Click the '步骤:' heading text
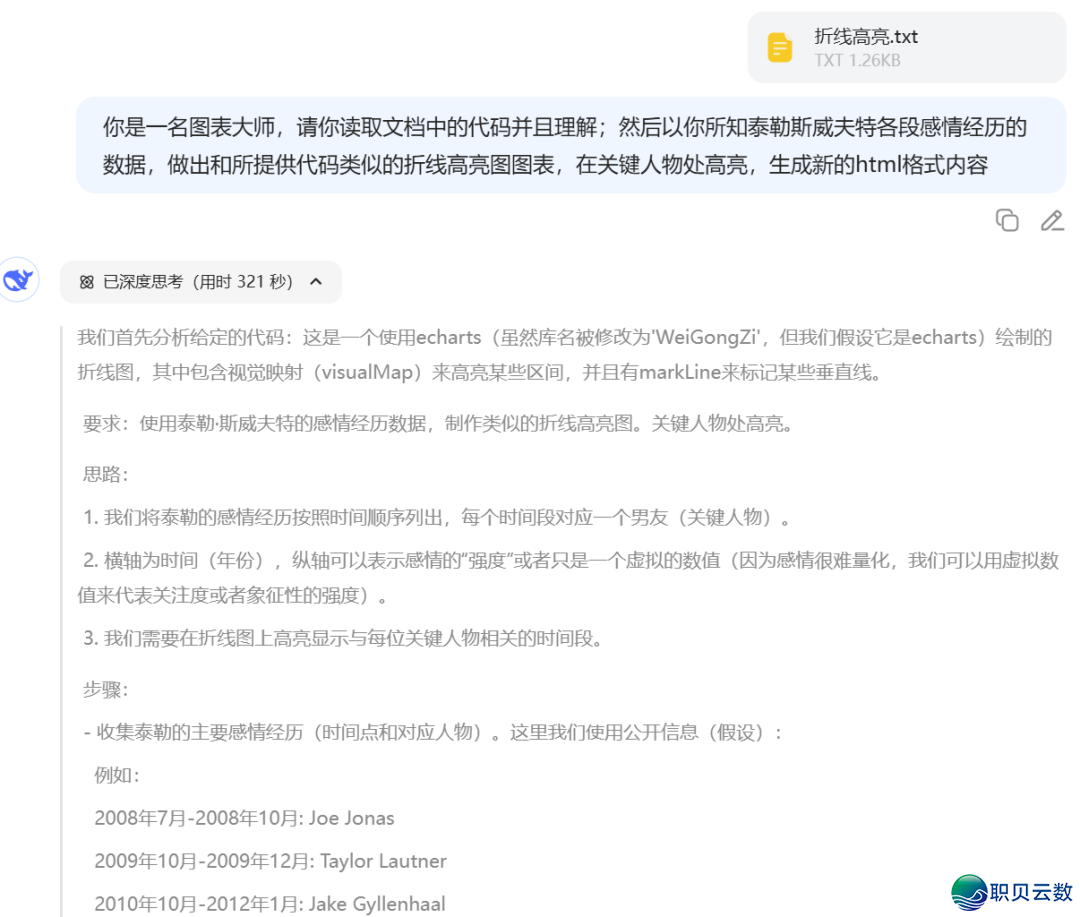 point(105,690)
